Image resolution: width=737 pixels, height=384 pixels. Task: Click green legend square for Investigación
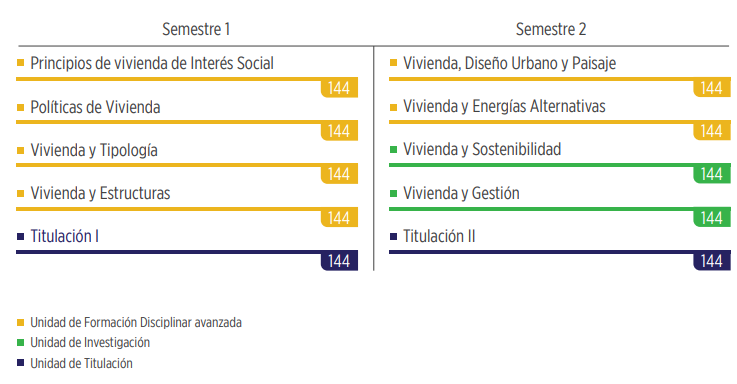(x=20, y=343)
